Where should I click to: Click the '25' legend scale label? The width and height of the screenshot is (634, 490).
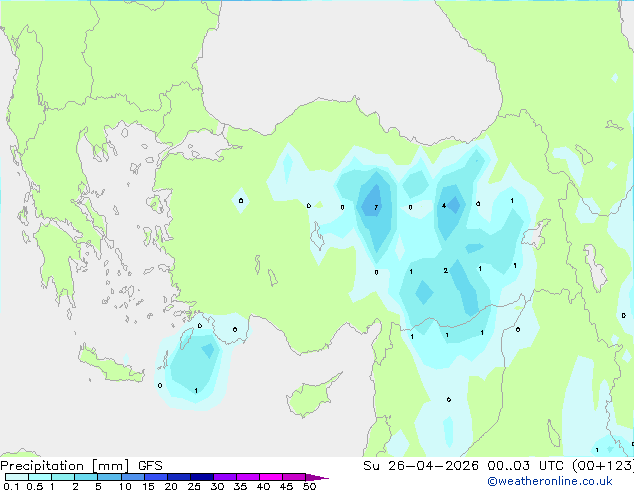click(x=194, y=486)
